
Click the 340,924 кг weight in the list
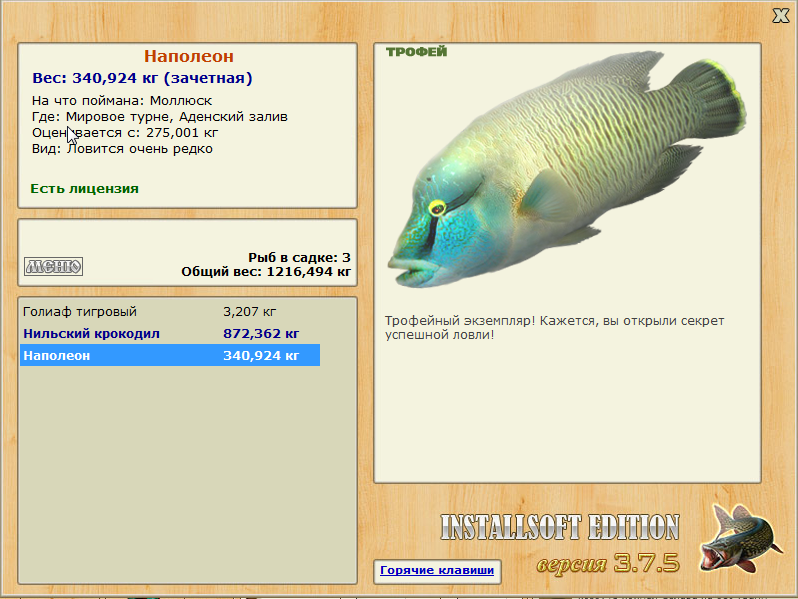coord(261,355)
